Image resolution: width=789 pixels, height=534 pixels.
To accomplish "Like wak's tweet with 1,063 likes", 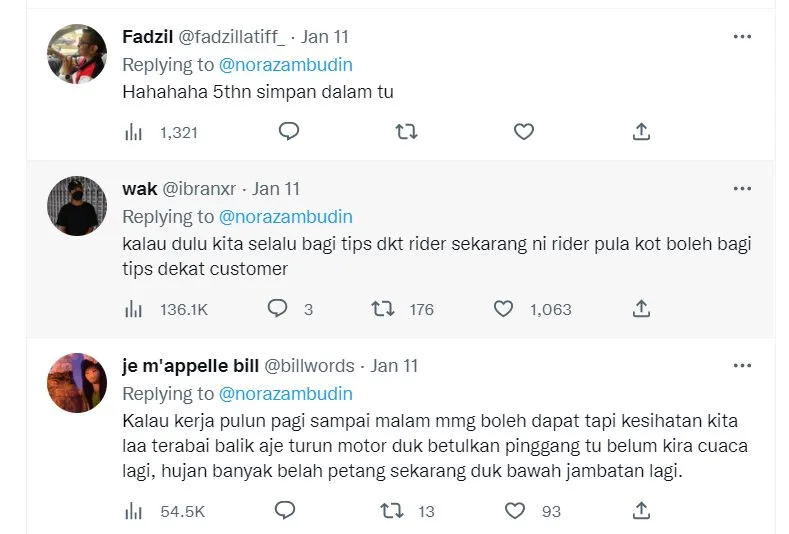I will (504, 309).
